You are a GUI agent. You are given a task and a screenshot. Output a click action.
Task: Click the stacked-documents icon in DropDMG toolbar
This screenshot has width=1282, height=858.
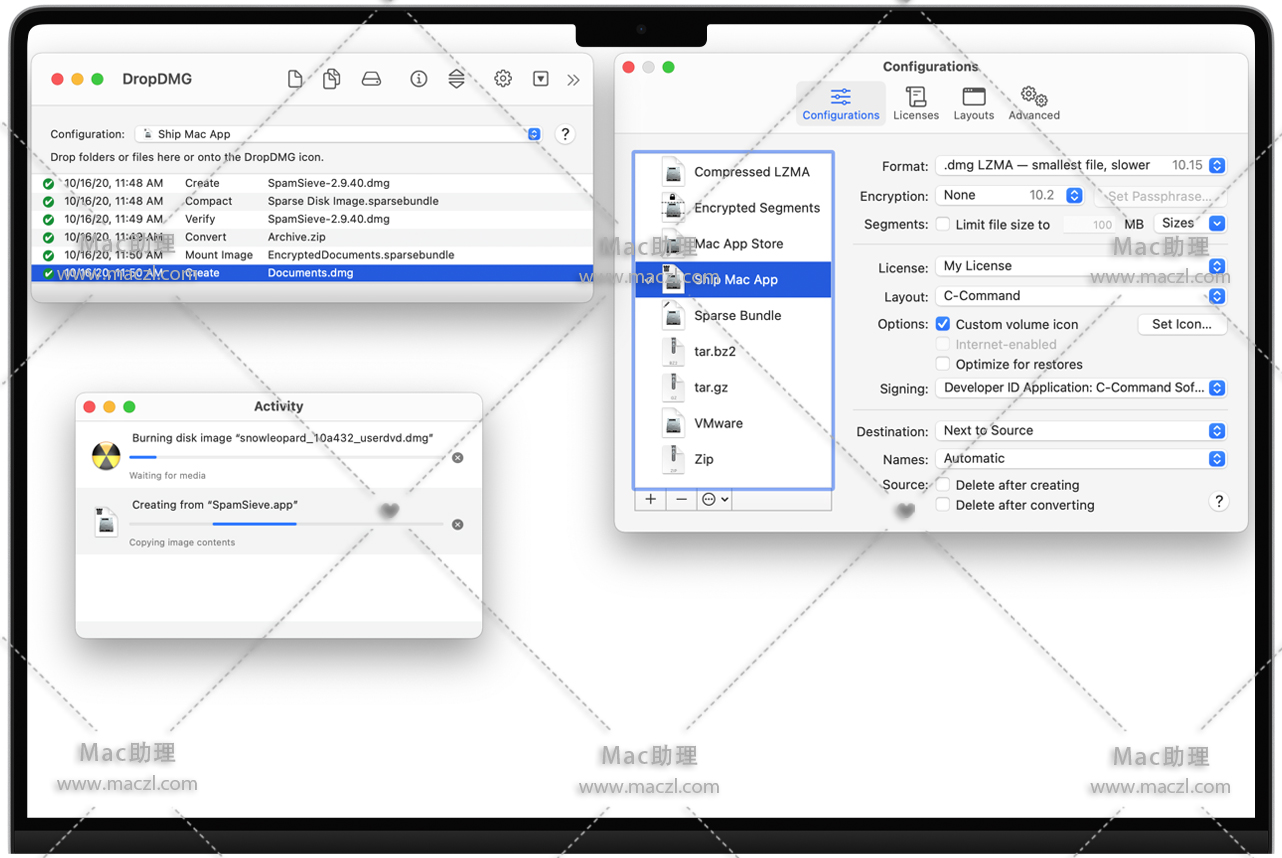pos(332,79)
